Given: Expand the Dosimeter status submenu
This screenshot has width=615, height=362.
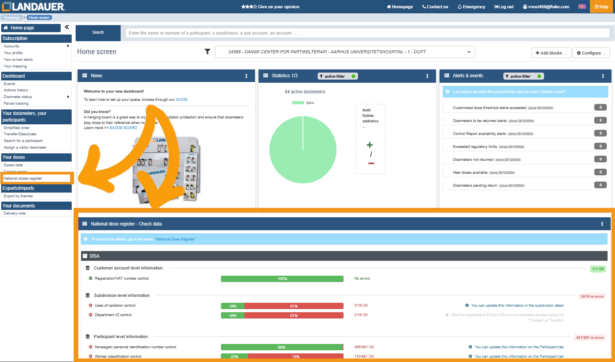Looking at the screenshot, I should click(x=68, y=97).
